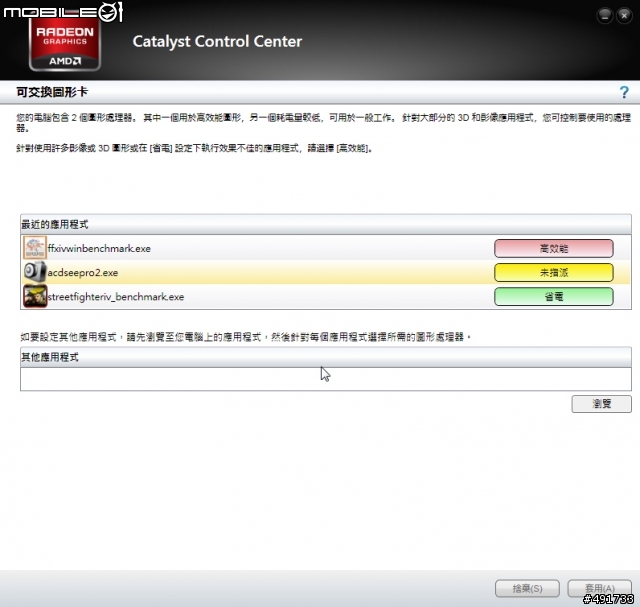Toggle the yellow 未指派 button for acdseepro2.exe
640x607 pixels.
[553, 273]
